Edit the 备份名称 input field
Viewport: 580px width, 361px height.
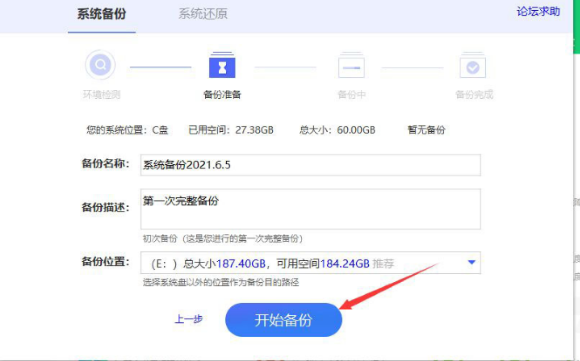[x=310, y=165]
